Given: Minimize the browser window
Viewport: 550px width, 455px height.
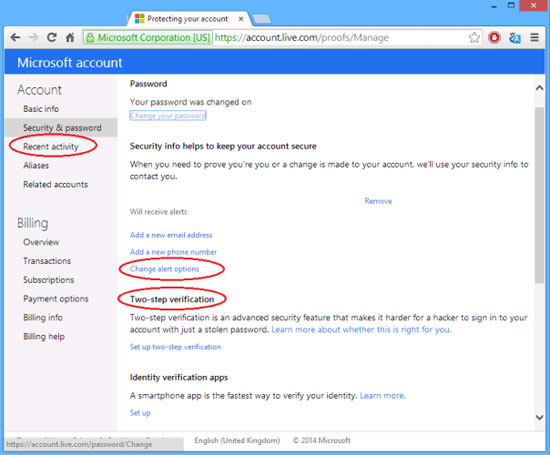Looking at the screenshot, I should [494, 6].
